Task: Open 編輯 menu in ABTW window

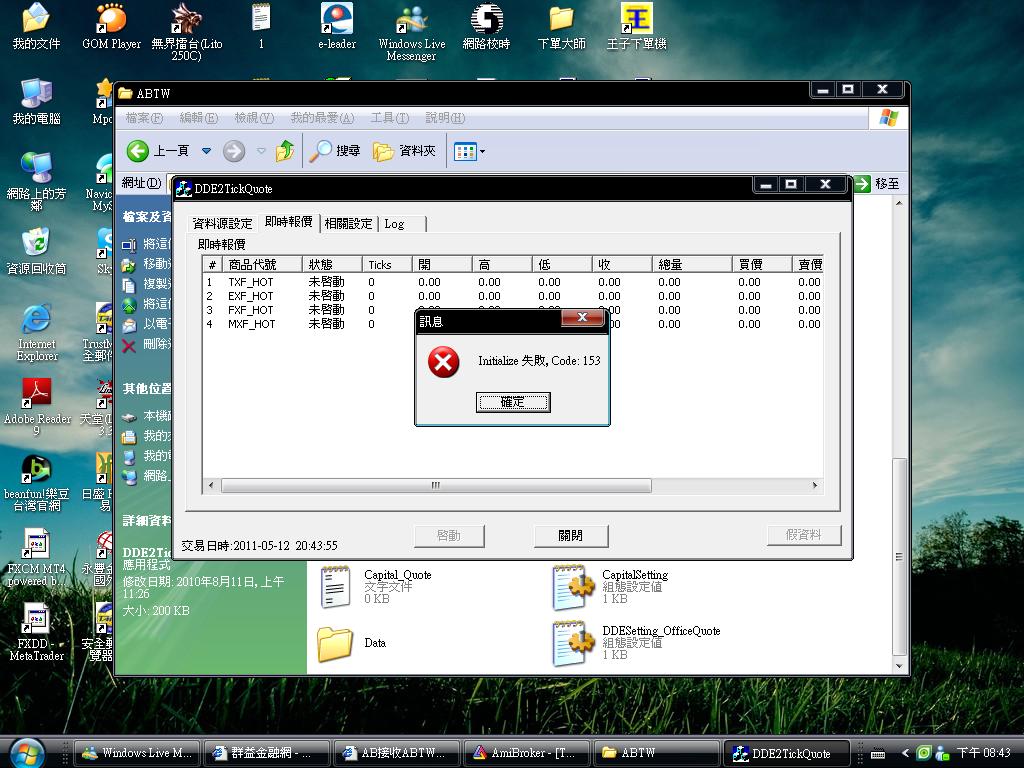Action: click(x=199, y=118)
